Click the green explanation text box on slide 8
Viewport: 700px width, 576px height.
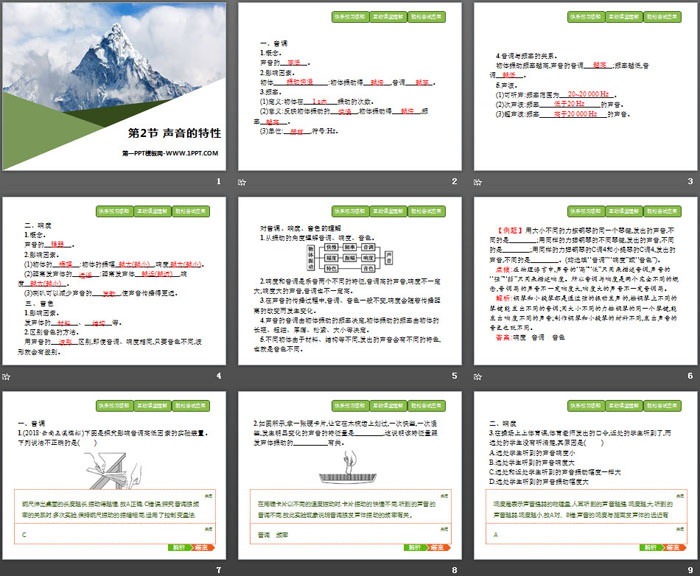coord(350,507)
